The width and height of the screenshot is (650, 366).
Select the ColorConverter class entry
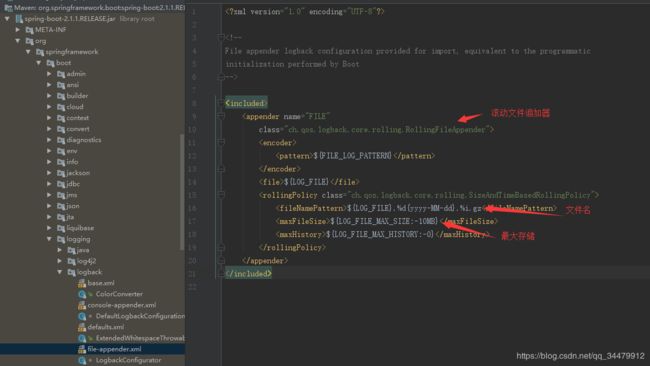119,294
